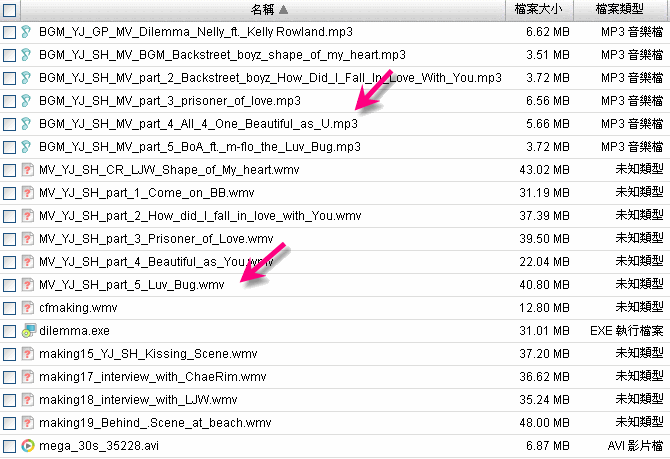Check the box for How_Did_I_Fall_In_Love_With_You.mp3

pyautogui.click(x=9, y=78)
